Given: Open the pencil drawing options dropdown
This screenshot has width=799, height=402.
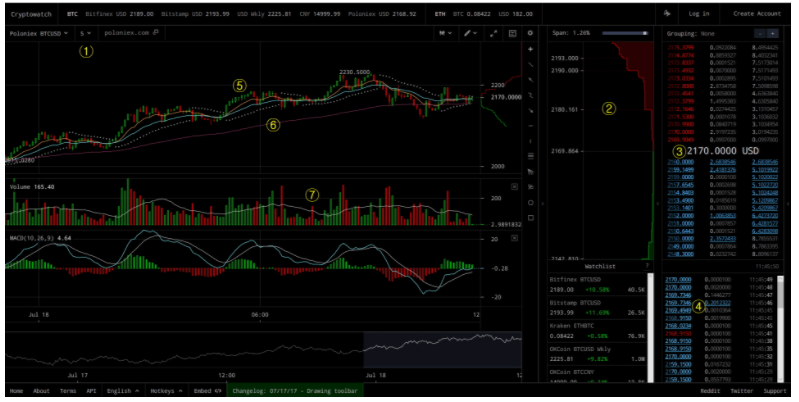Looking at the screenshot, I should pyautogui.click(x=470, y=33).
